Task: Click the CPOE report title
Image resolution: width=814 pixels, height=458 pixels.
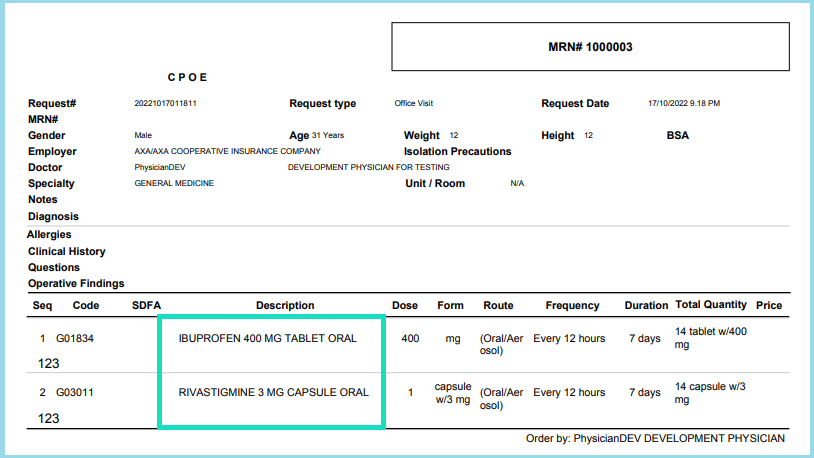Action: [x=188, y=77]
